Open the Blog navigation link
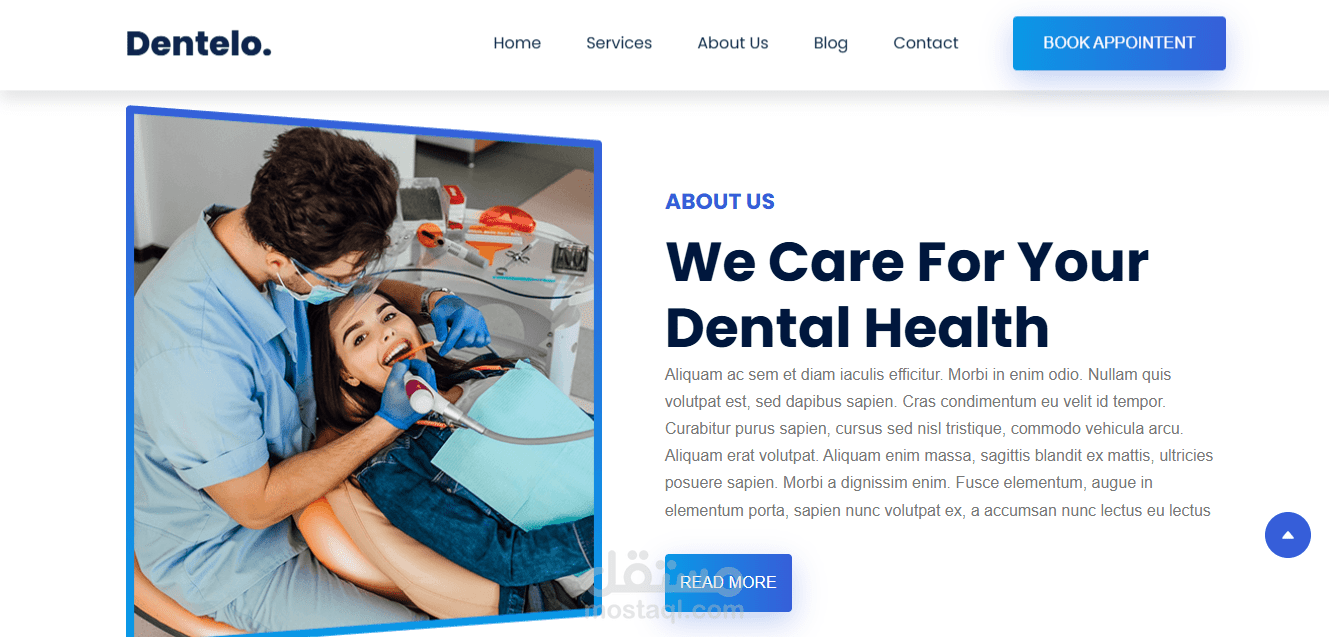 [831, 43]
